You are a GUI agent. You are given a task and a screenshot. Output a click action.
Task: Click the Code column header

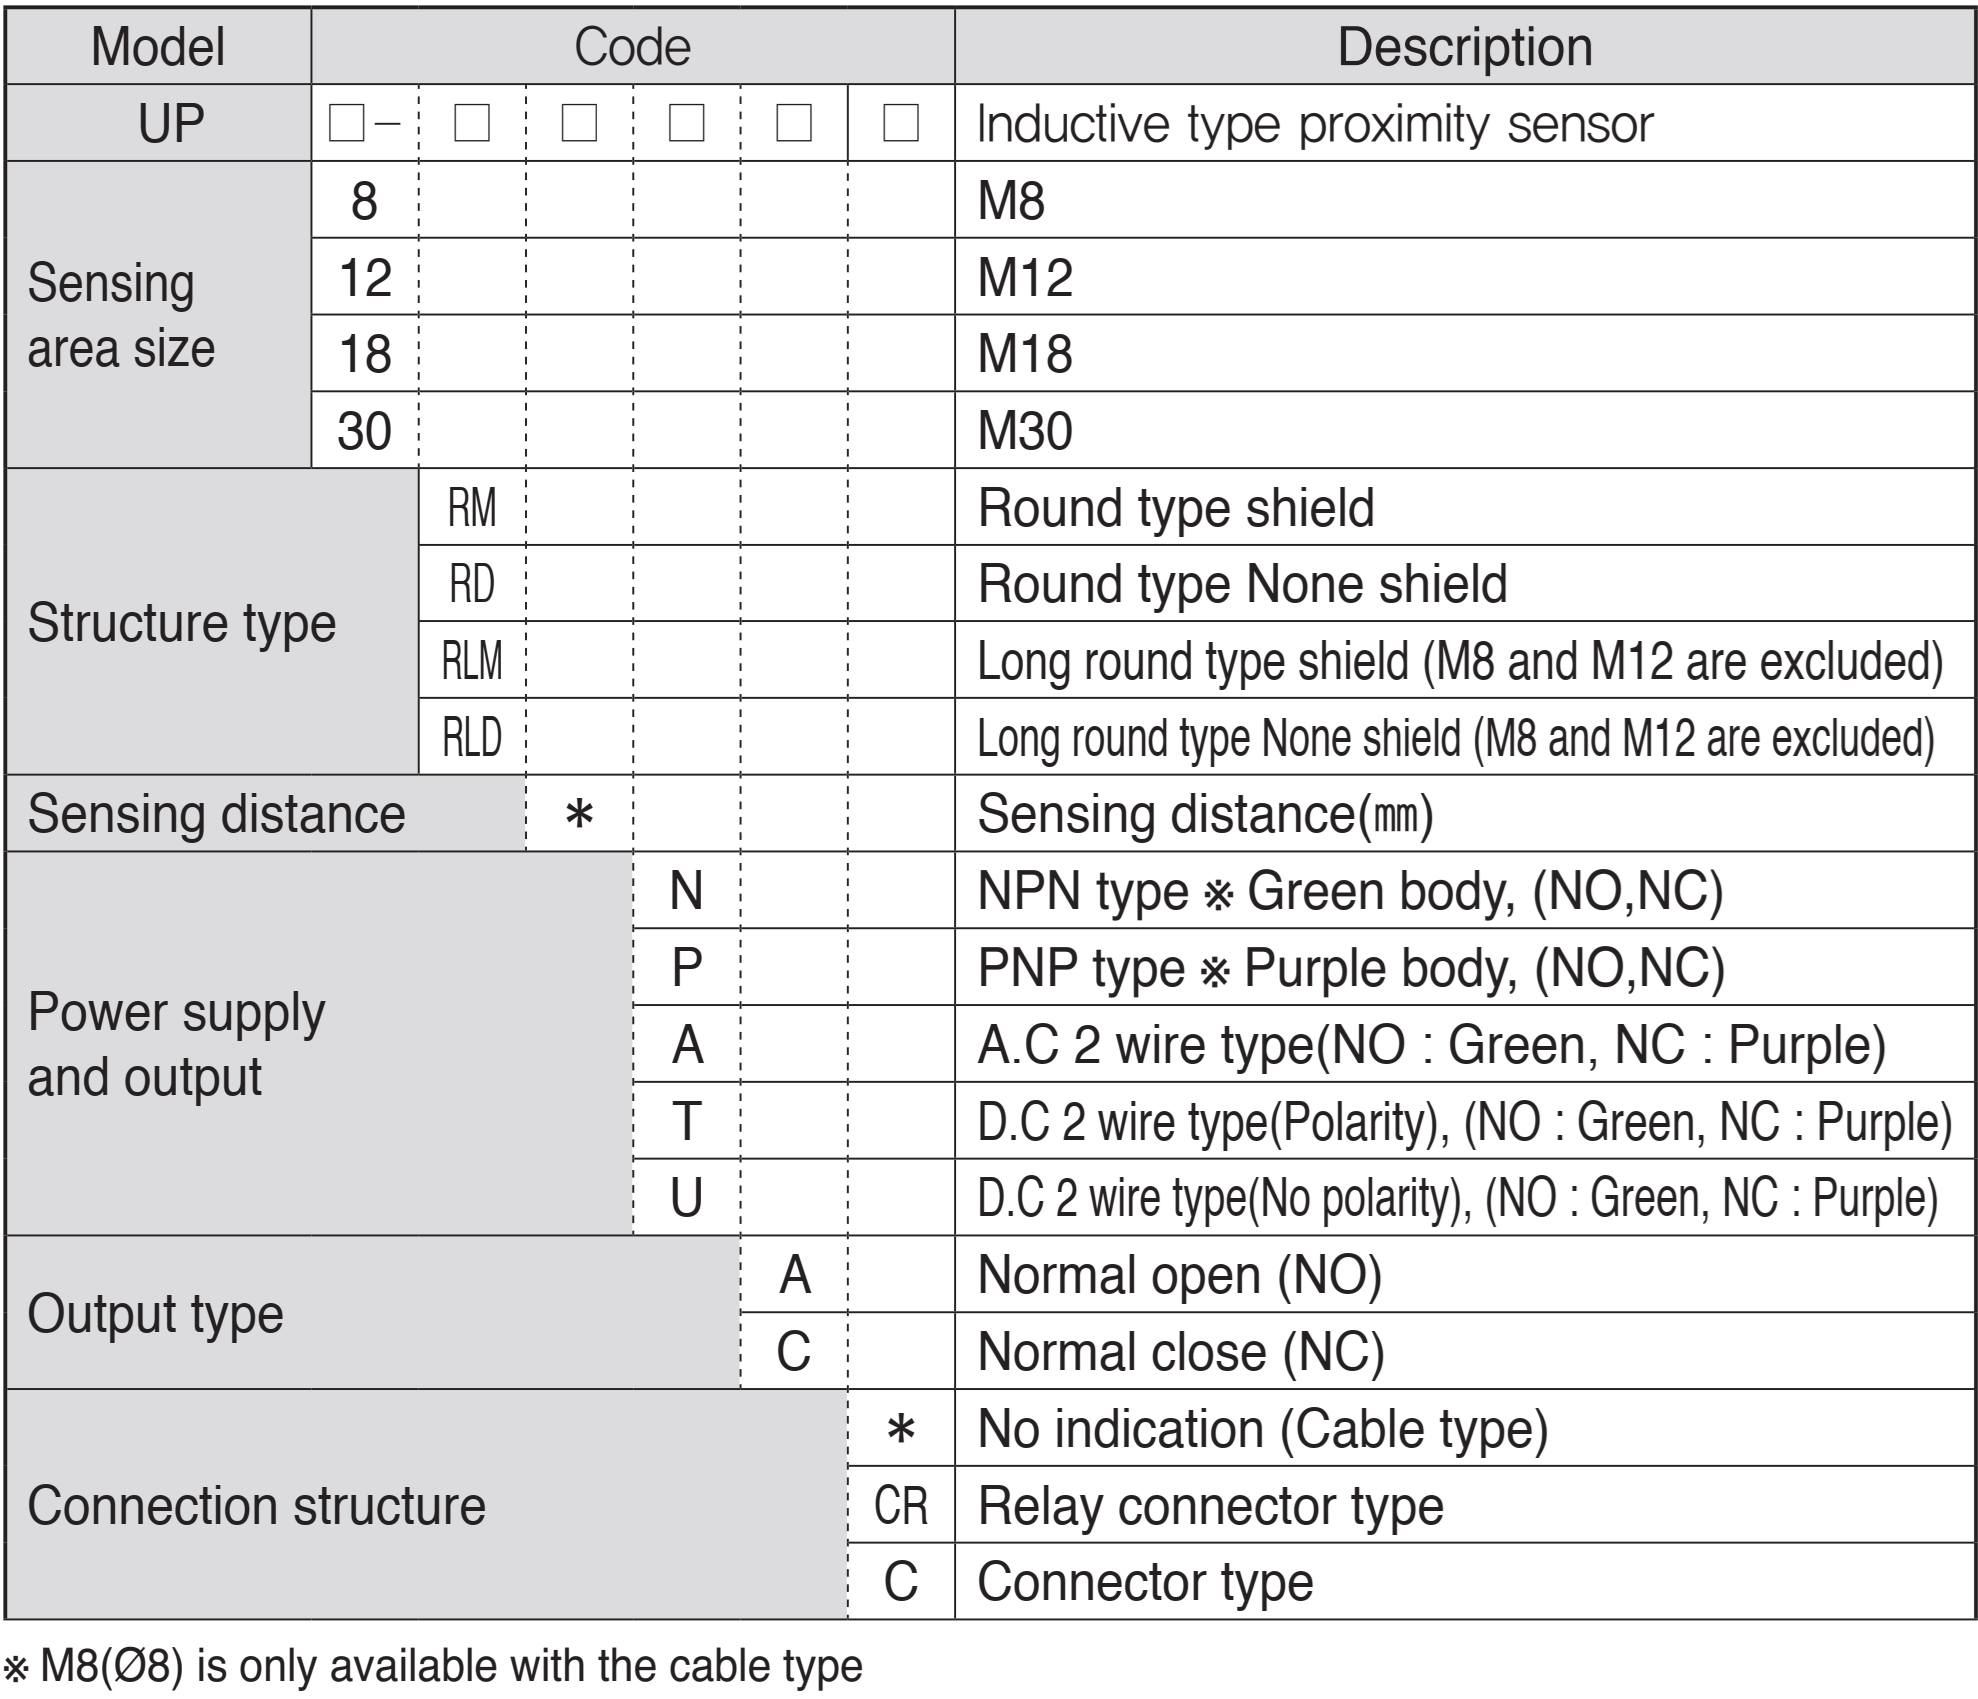[632, 47]
